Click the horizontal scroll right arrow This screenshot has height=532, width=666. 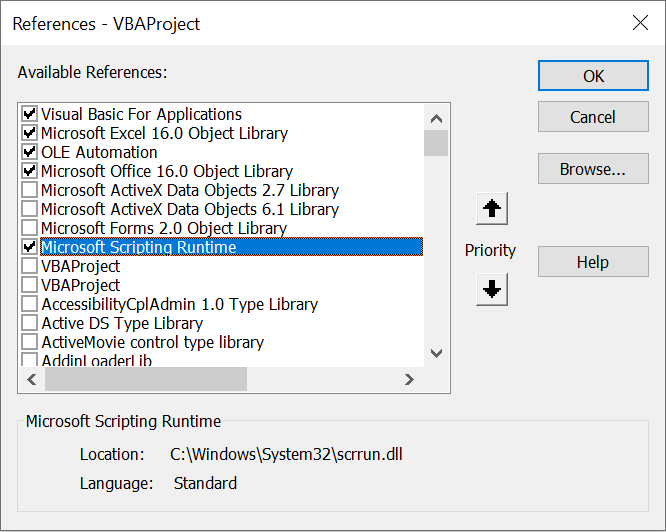(409, 379)
